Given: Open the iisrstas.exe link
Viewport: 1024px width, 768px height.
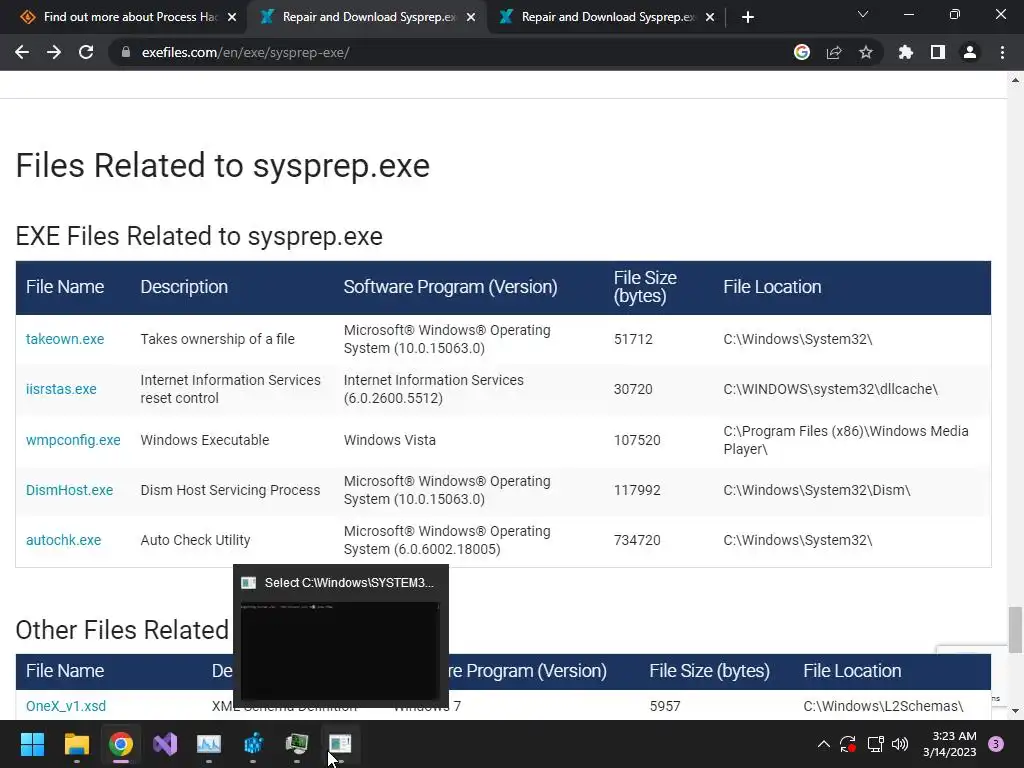Looking at the screenshot, I should [61, 389].
